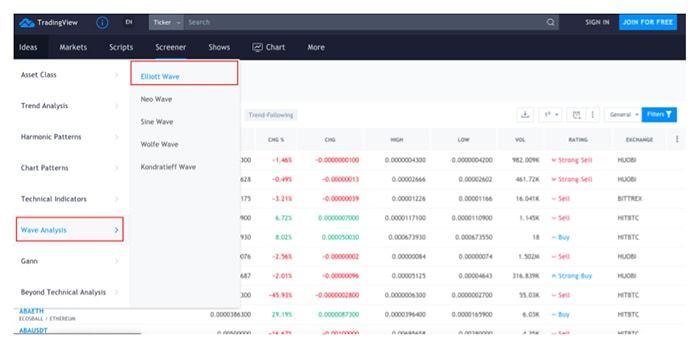Click the Trend Following tab
Screen dimensions: 700x363
[x=271, y=115]
